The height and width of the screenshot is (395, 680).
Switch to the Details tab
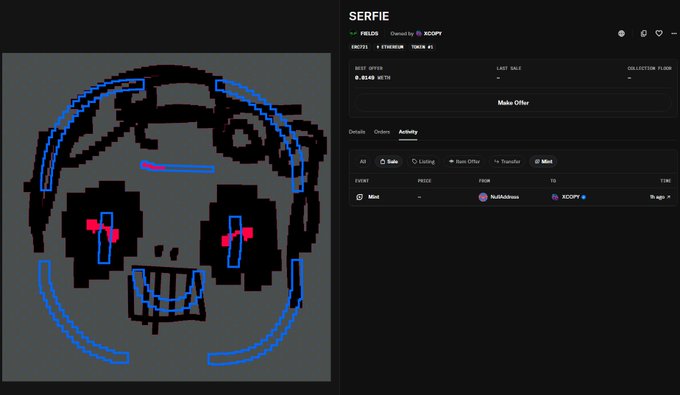(x=357, y=132)
